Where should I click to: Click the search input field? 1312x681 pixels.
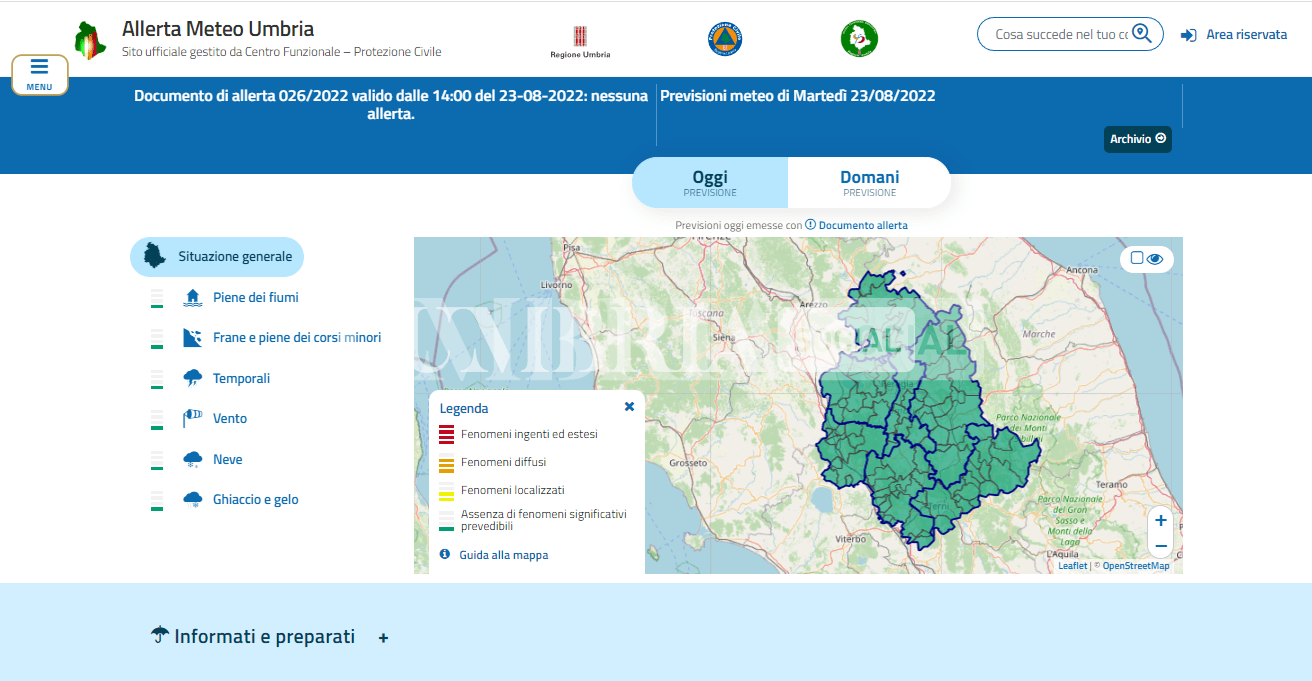(x=1060, y=34)
